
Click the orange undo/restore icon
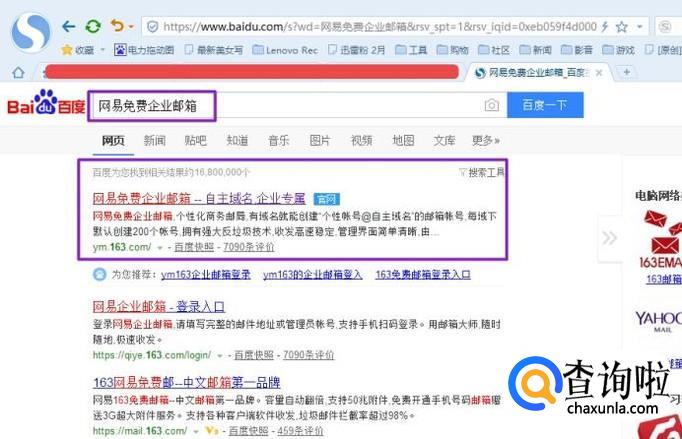[117, 26]
